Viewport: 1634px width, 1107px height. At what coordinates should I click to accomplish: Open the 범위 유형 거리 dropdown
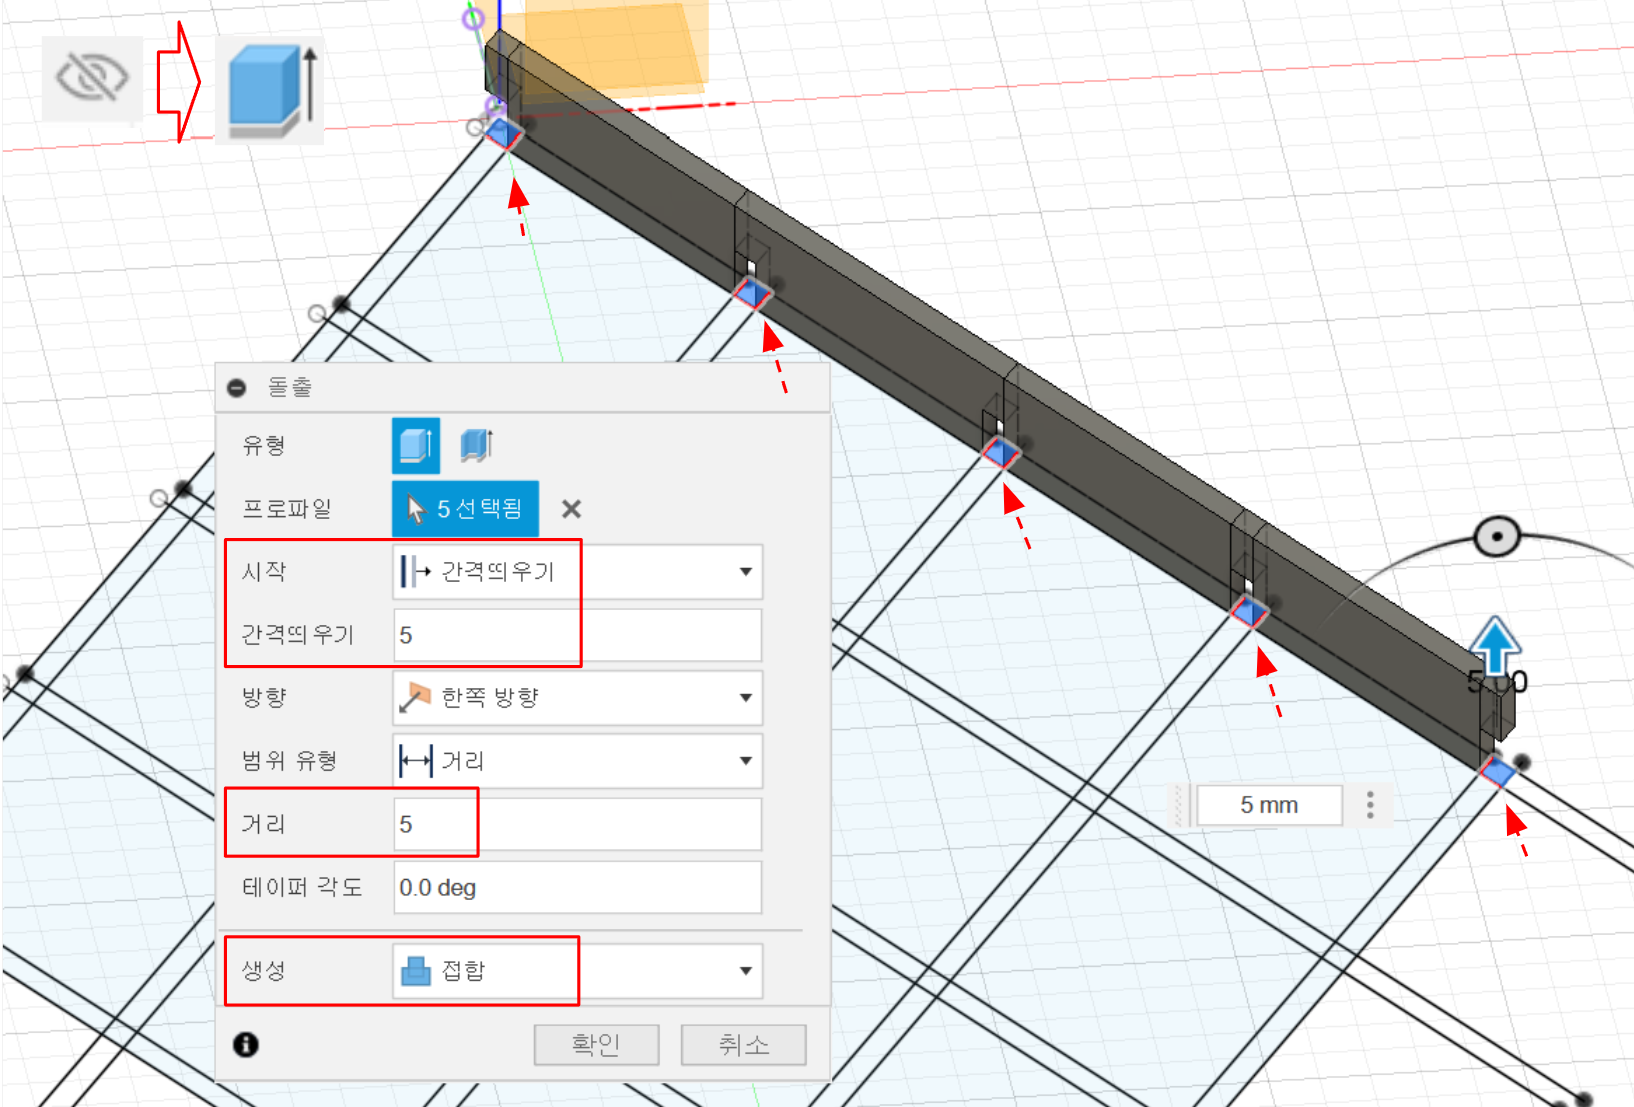click(578, 761)
